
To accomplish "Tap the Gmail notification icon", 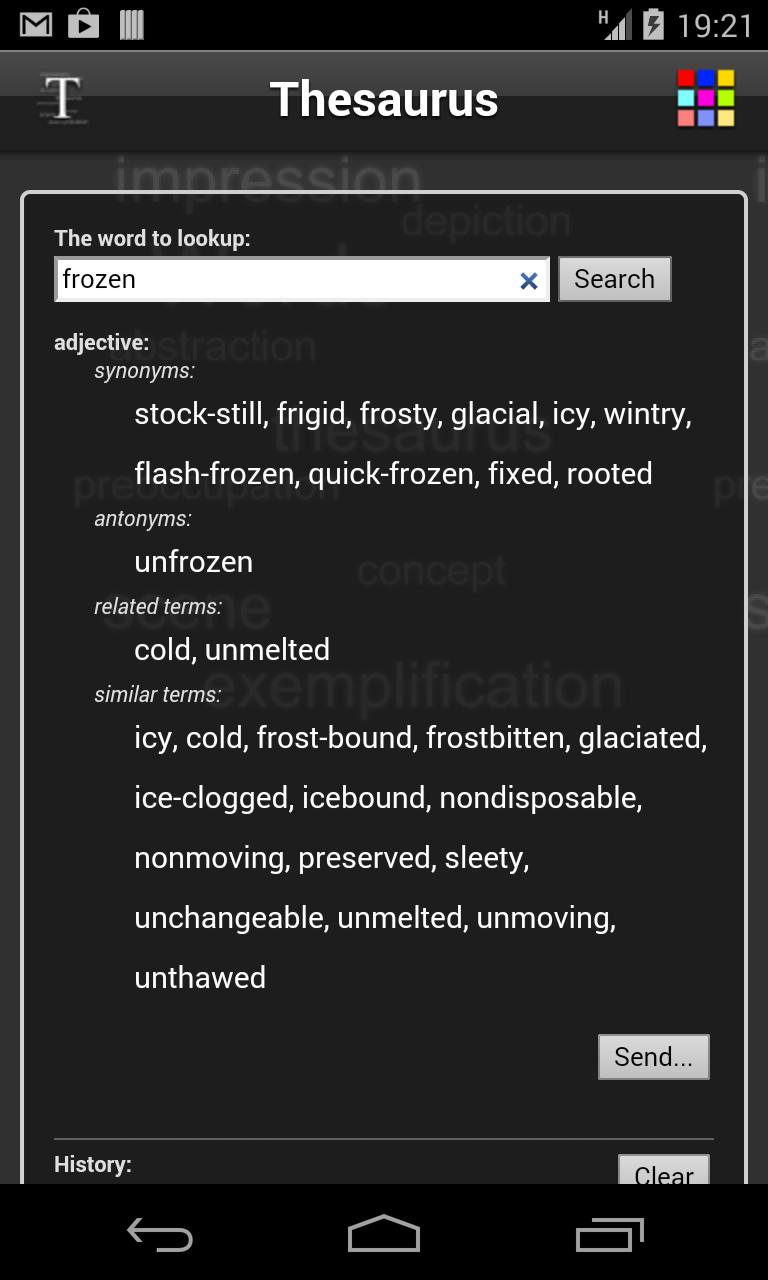I will point(36,25).
